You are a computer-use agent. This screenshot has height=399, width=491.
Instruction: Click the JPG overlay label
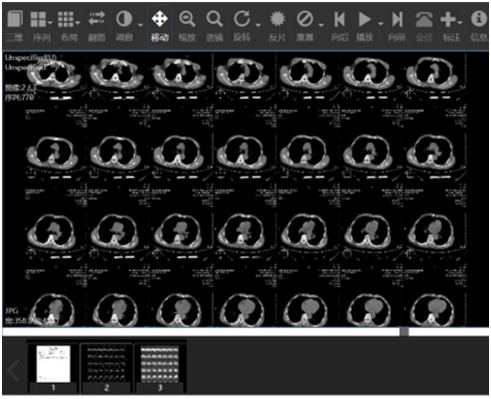(x=12, y=311)
